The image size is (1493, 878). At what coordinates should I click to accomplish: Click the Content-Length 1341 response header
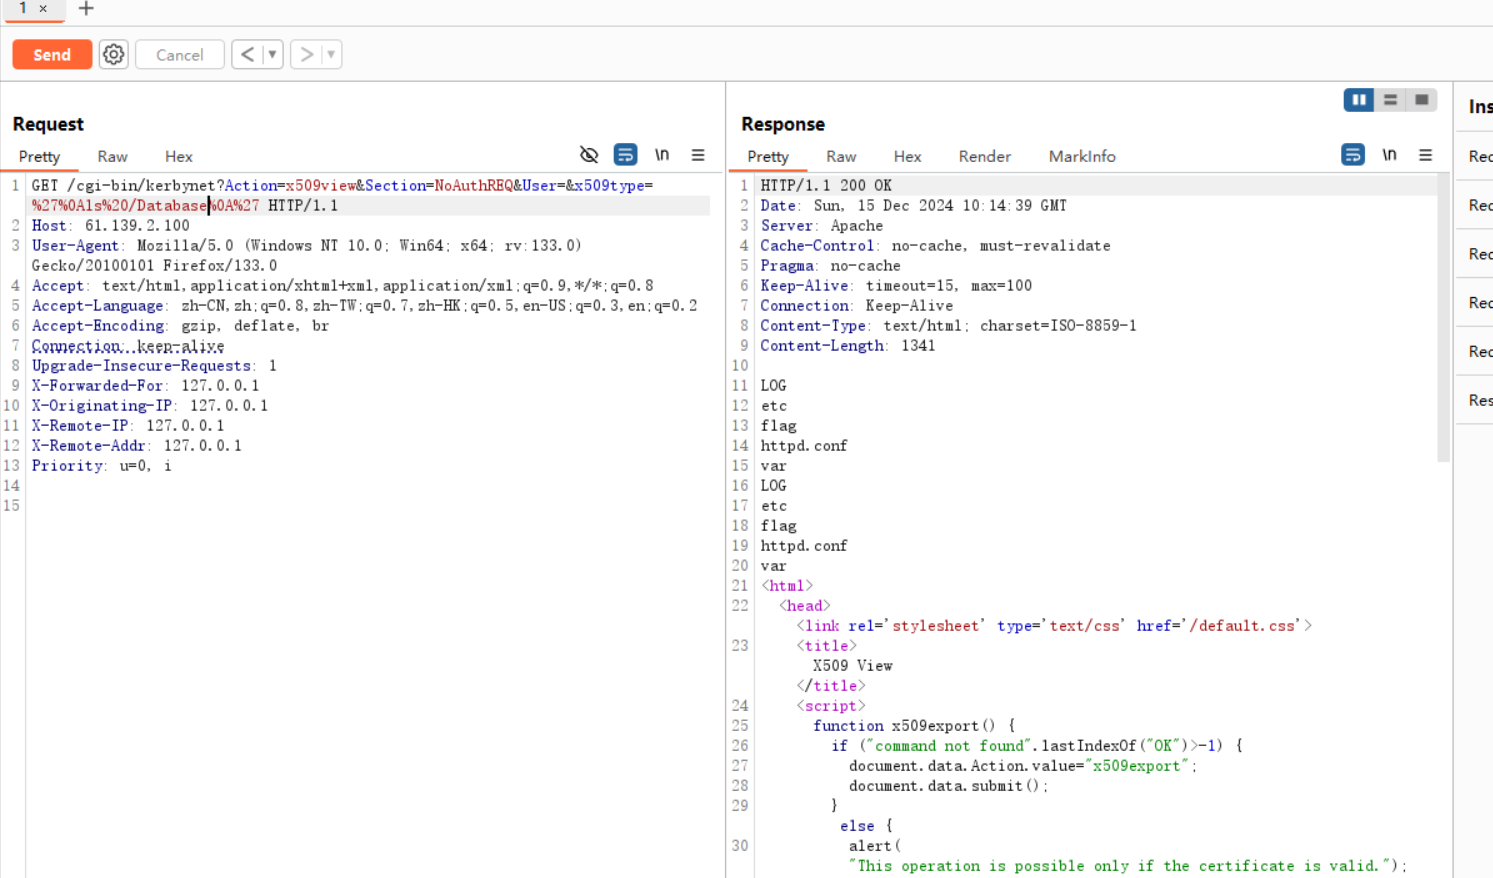[847, 345]
